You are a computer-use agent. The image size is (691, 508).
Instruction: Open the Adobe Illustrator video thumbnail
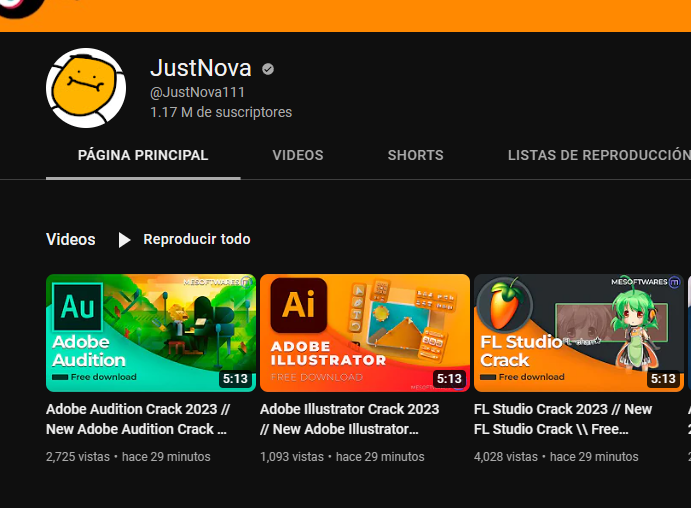tap(365, 333)
